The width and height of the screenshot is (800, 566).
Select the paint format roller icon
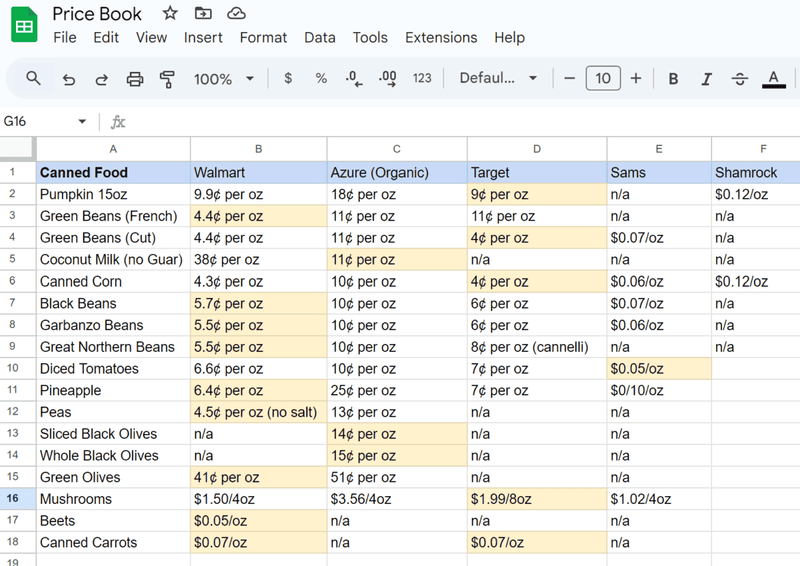167,79
